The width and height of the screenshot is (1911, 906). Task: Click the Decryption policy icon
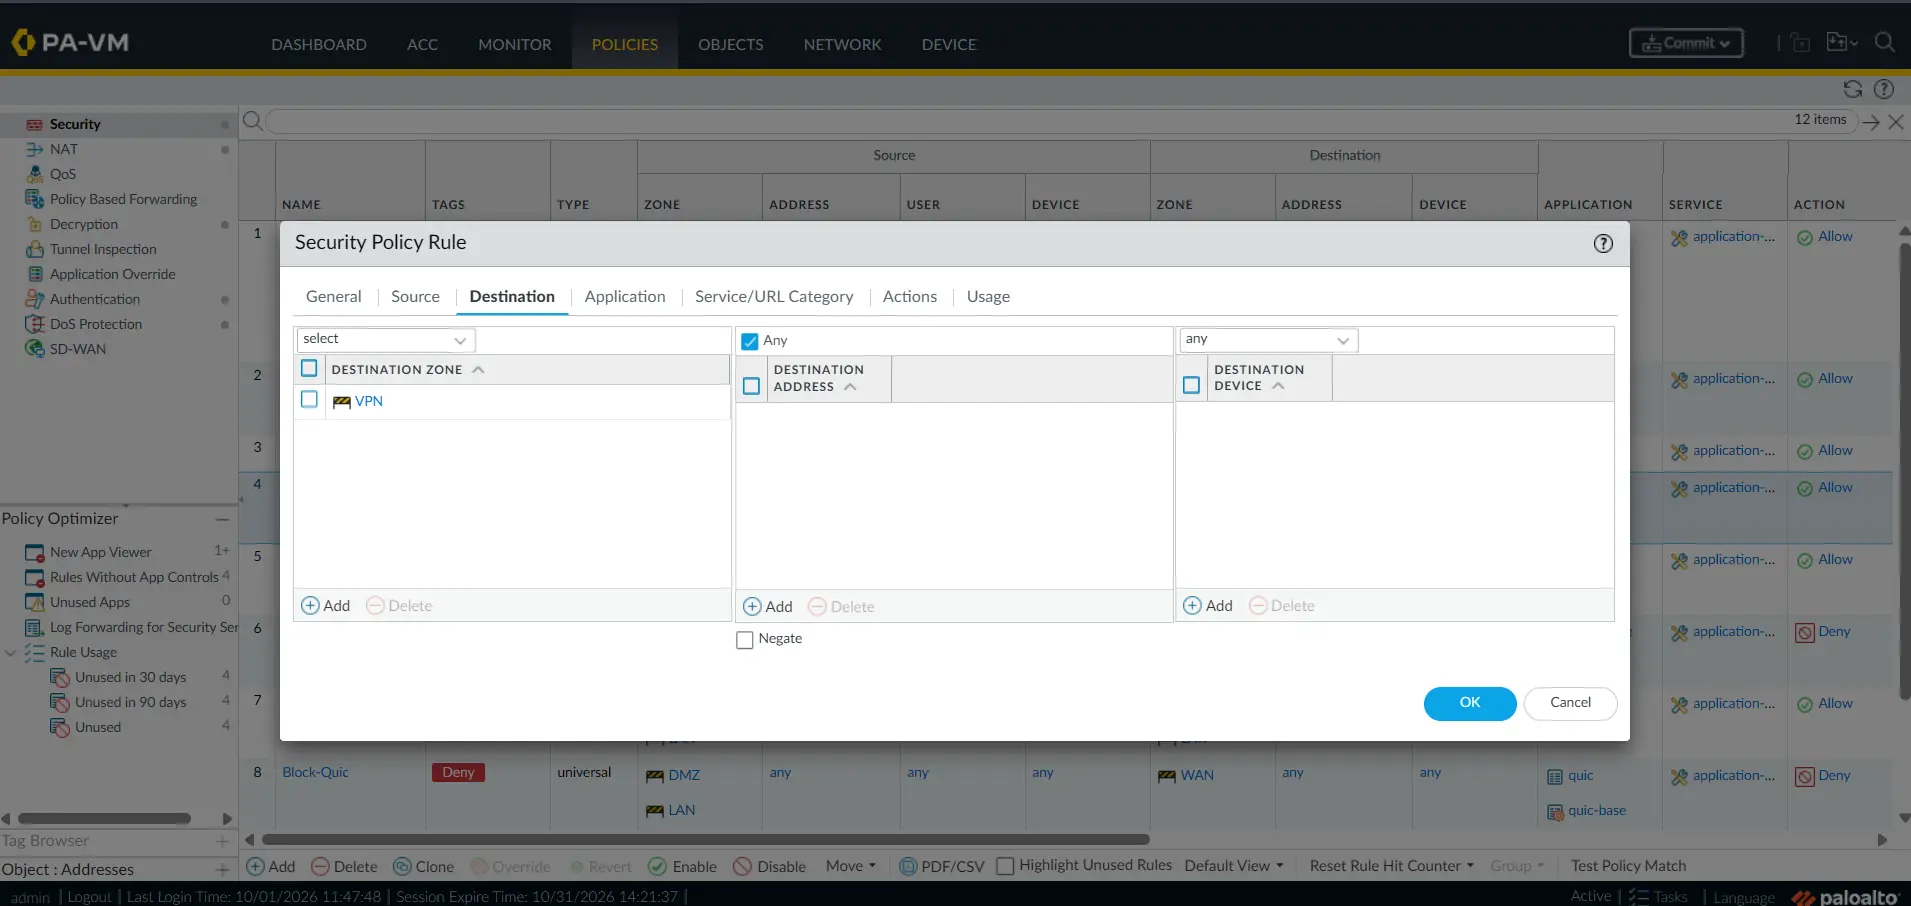(x=34, y=224)
